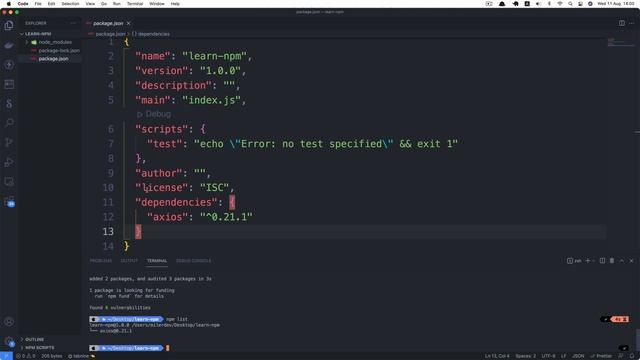Click the "ISC" license value

pyautogui.click(x=214, y=188)
